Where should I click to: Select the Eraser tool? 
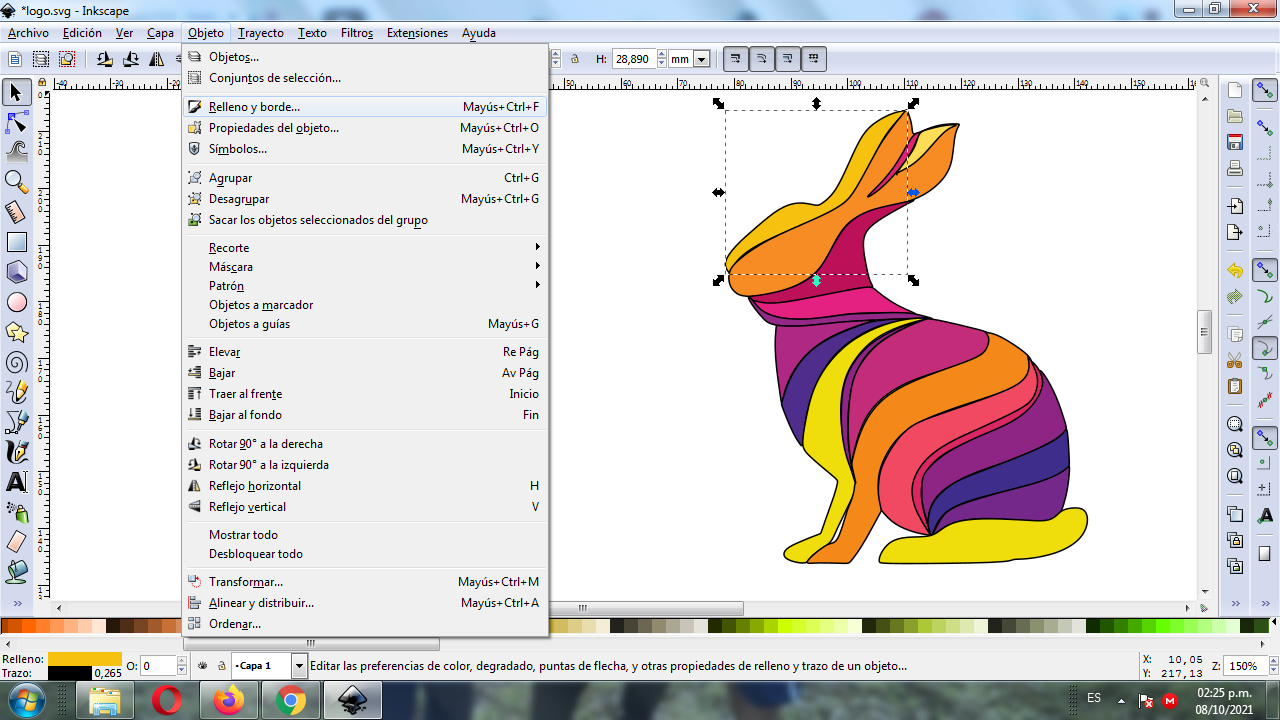click(x=16, y=542)
